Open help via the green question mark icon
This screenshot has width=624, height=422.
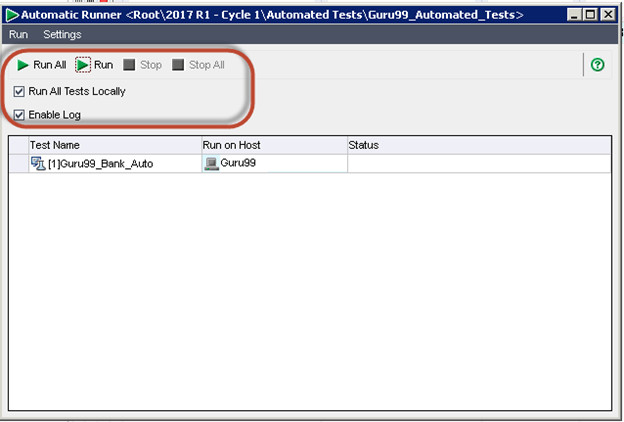pos(598,65)
